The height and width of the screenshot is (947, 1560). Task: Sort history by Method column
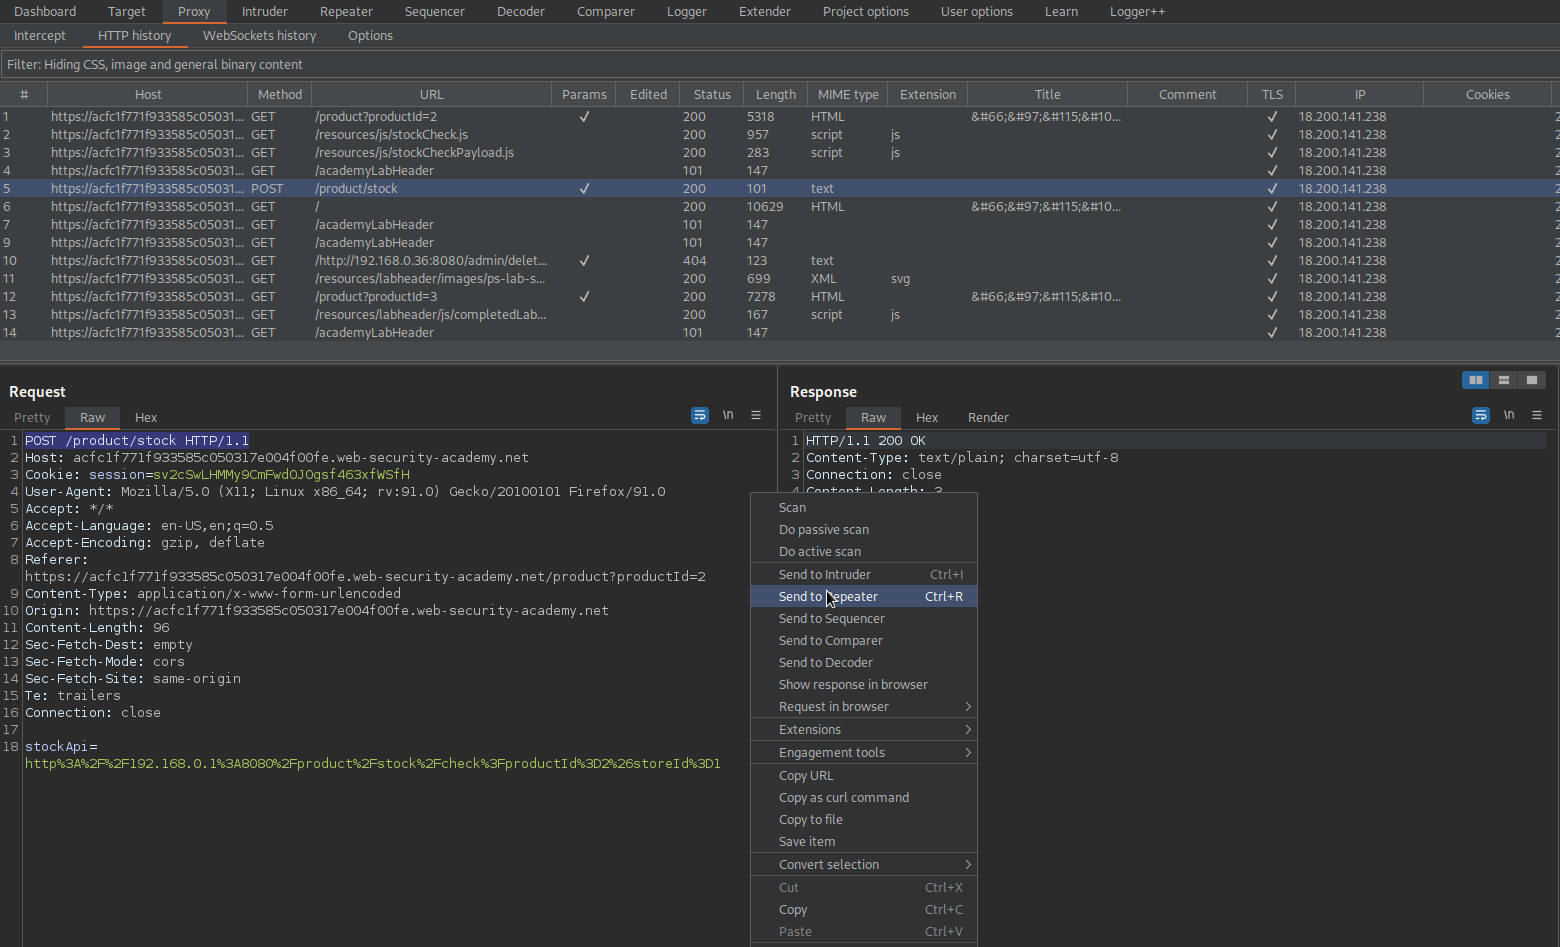tap(280, 94)
